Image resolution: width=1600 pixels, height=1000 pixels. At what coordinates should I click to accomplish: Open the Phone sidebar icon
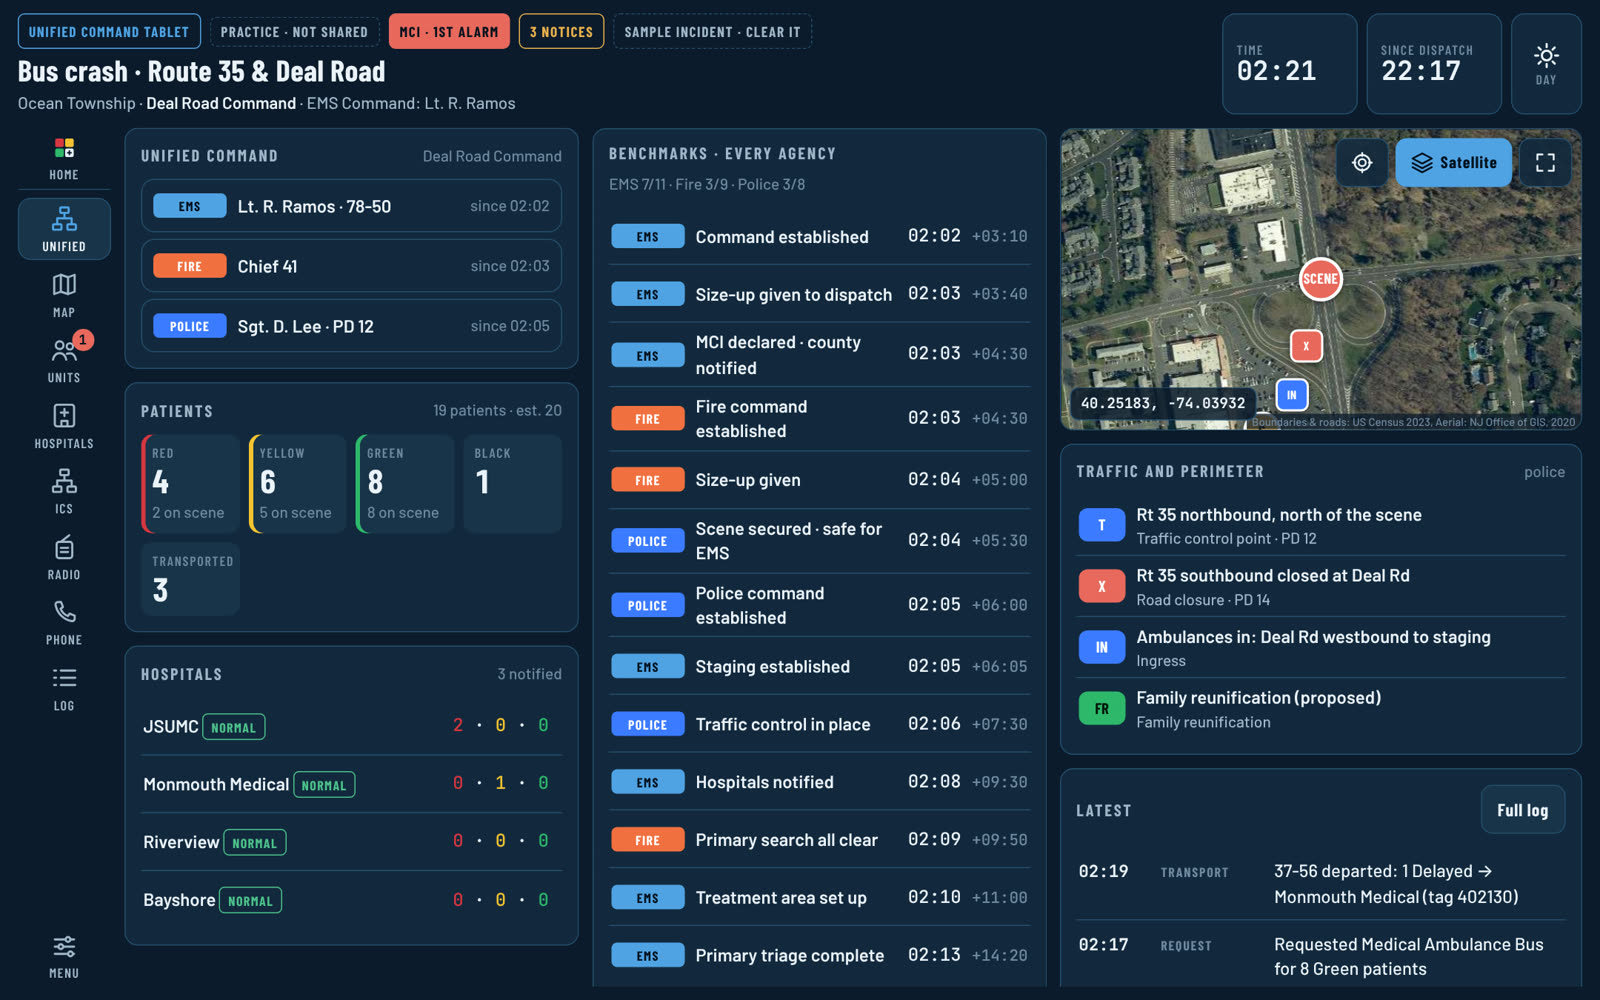click(64, 622)
